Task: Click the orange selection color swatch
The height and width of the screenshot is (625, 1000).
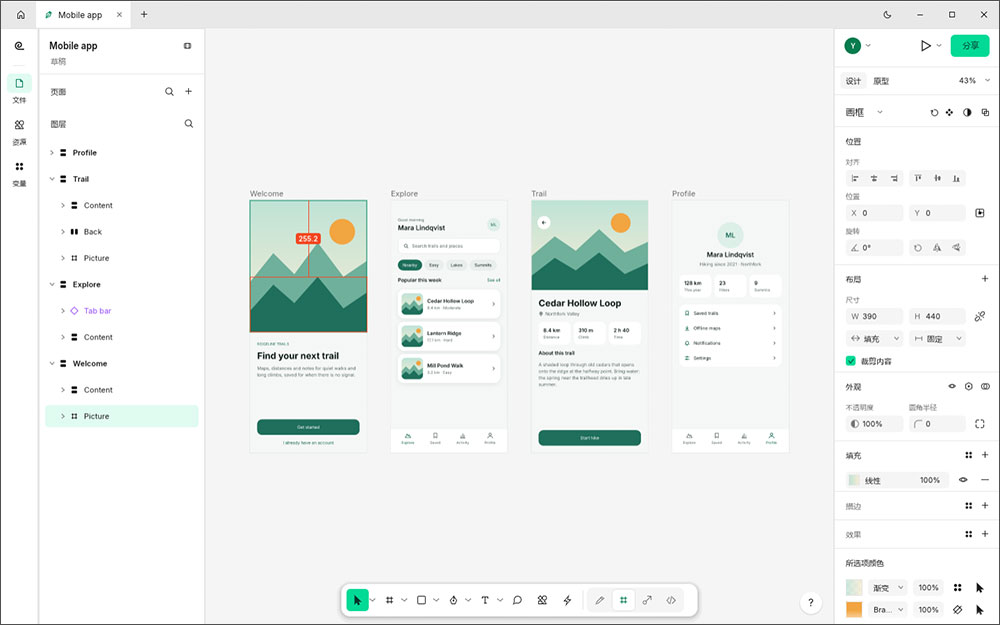Action: [x=854, y=610]
